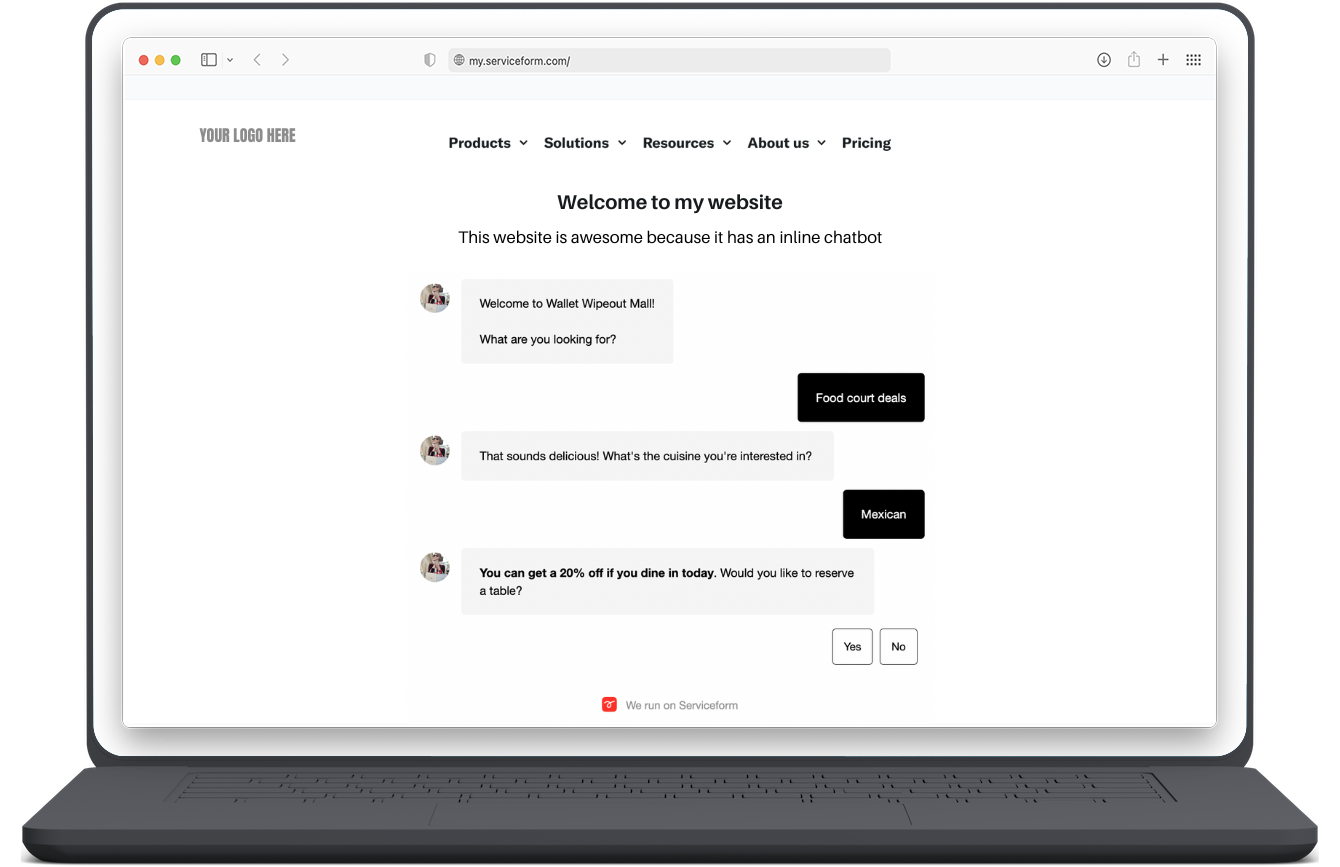Select the Food court deals reply
This screenshot has width=1340, height=867.
pyautogui.click(x=861, y=398)
